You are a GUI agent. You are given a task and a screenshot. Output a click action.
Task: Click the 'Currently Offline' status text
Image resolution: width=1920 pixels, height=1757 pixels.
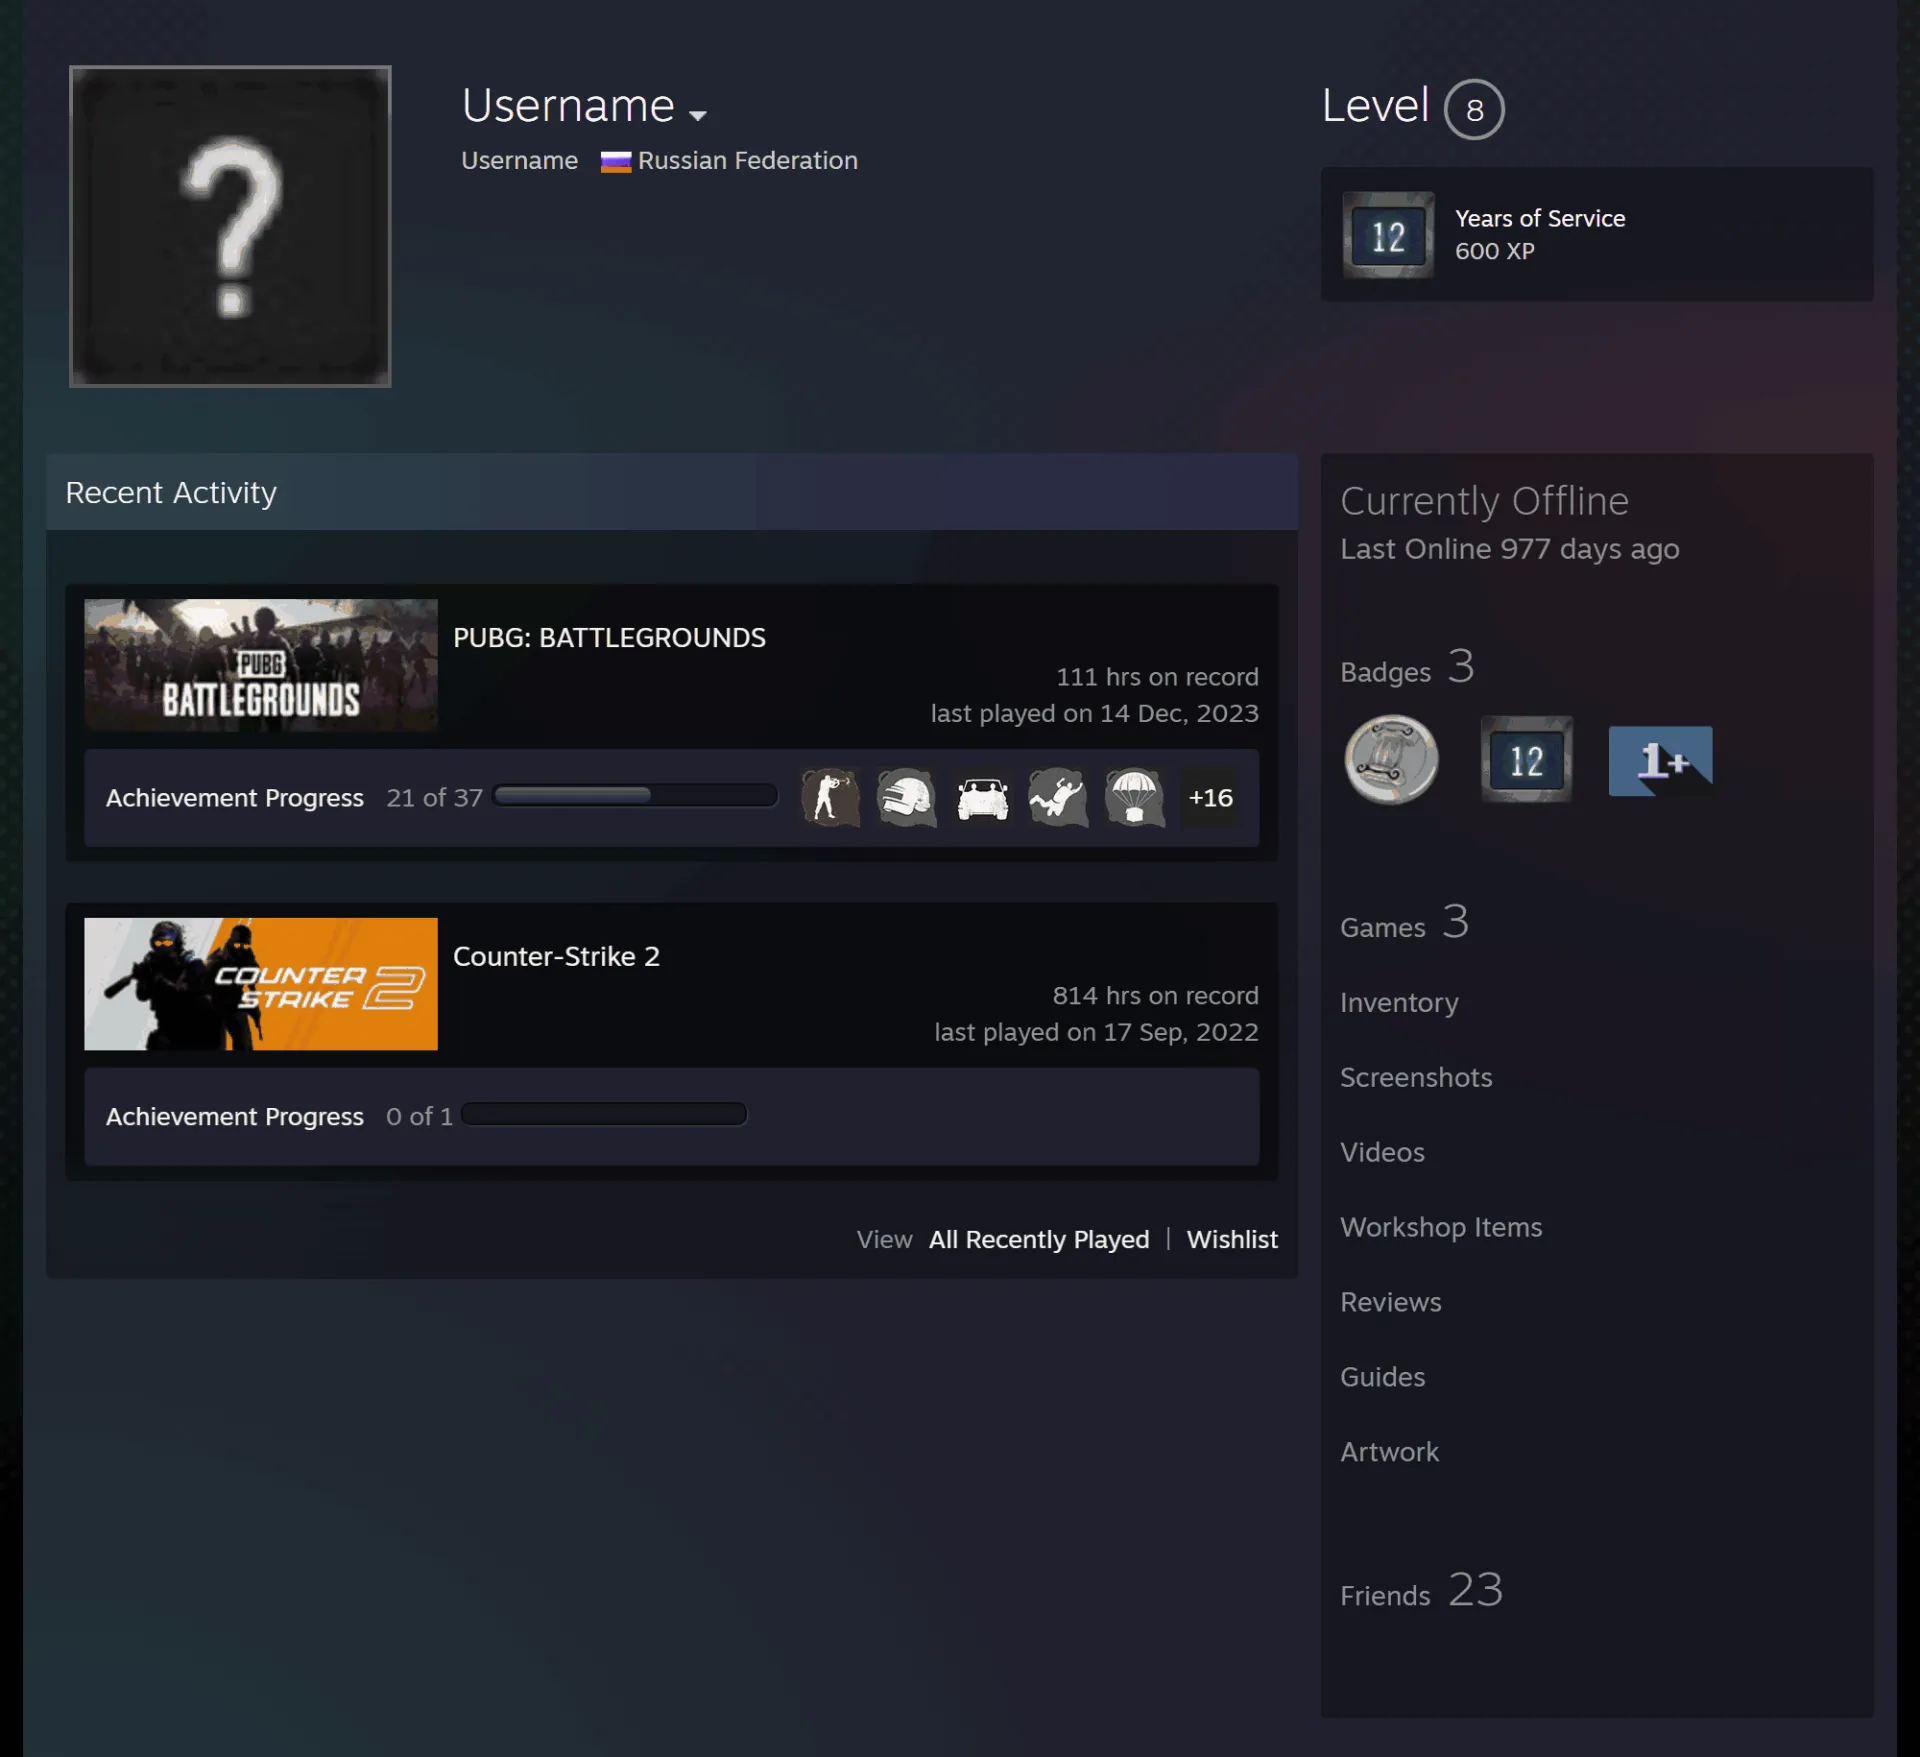tap(1484, 501)
